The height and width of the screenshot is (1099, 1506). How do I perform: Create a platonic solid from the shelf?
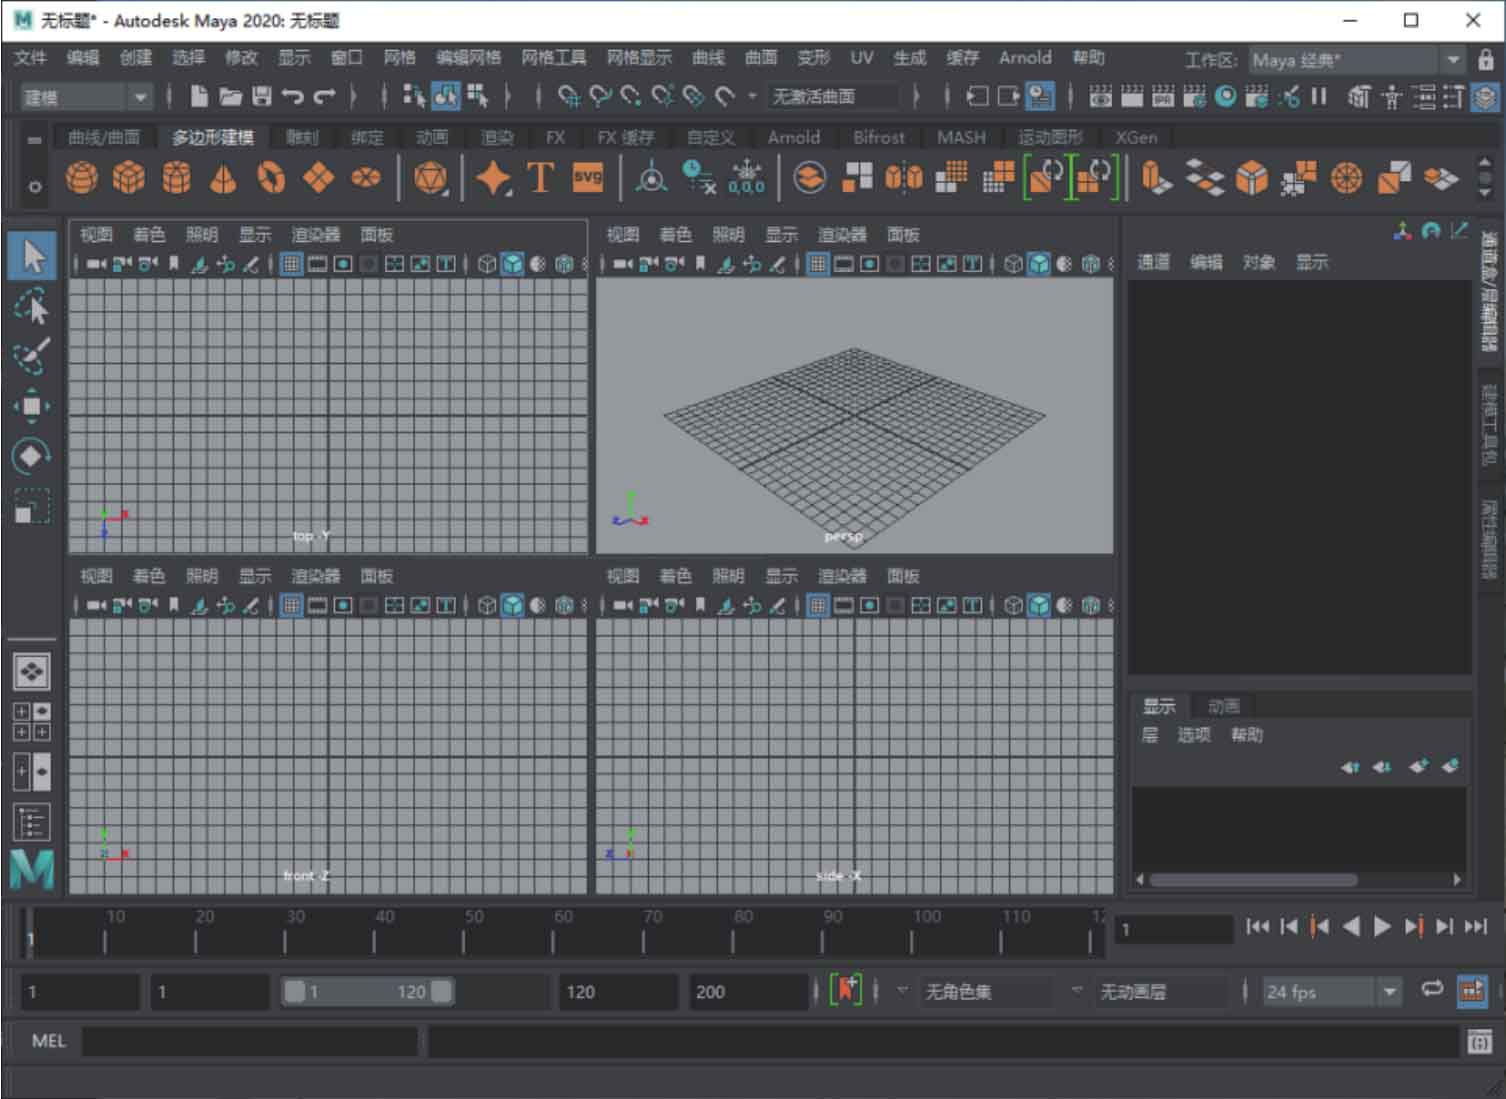431,178
